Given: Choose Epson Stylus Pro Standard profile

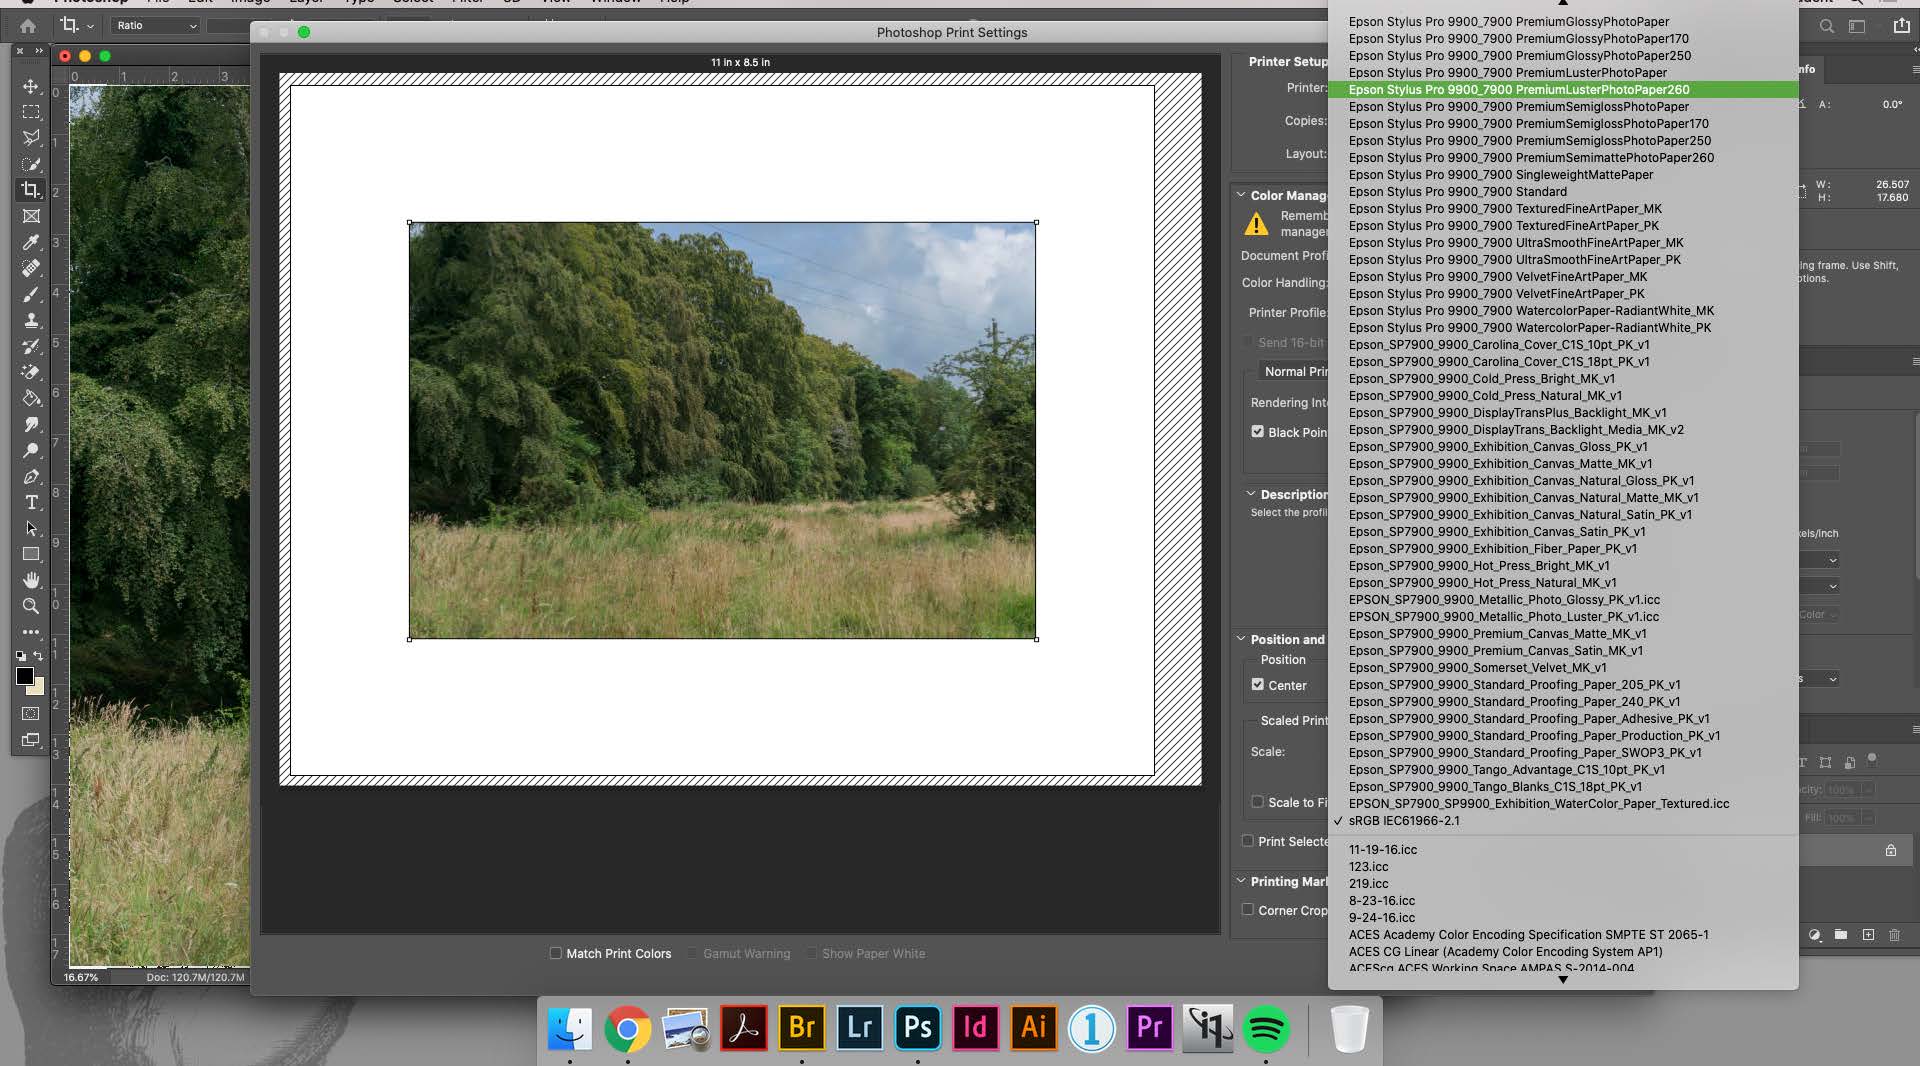Looking at the screenshot, I should pyautogui.click(x=1562, y=192).
